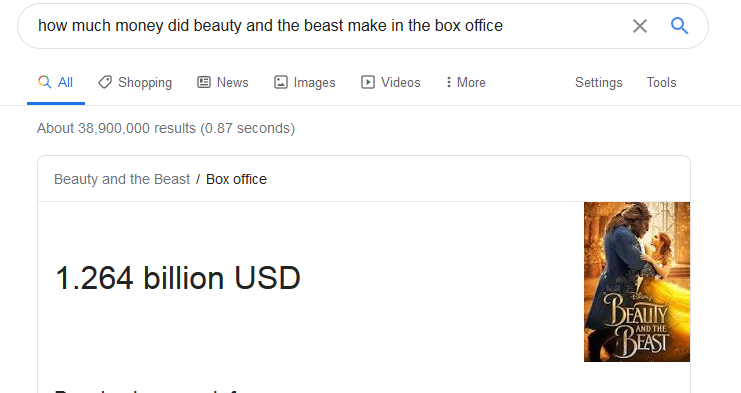Screen dimensions: 741x393
Task: Open the Settings menu
Action: 598,83
